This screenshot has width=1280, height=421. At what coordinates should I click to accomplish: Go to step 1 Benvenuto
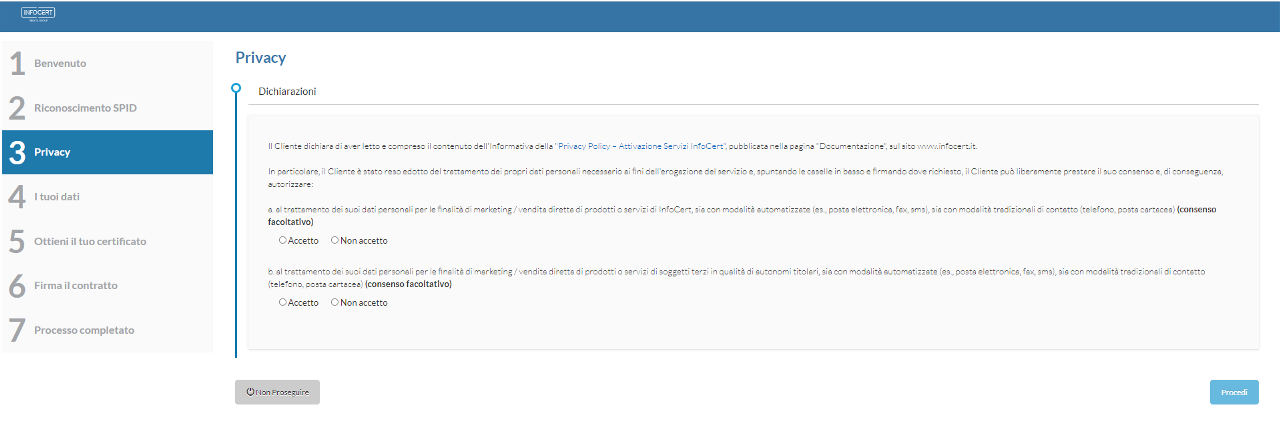click(x=60, y=64)
